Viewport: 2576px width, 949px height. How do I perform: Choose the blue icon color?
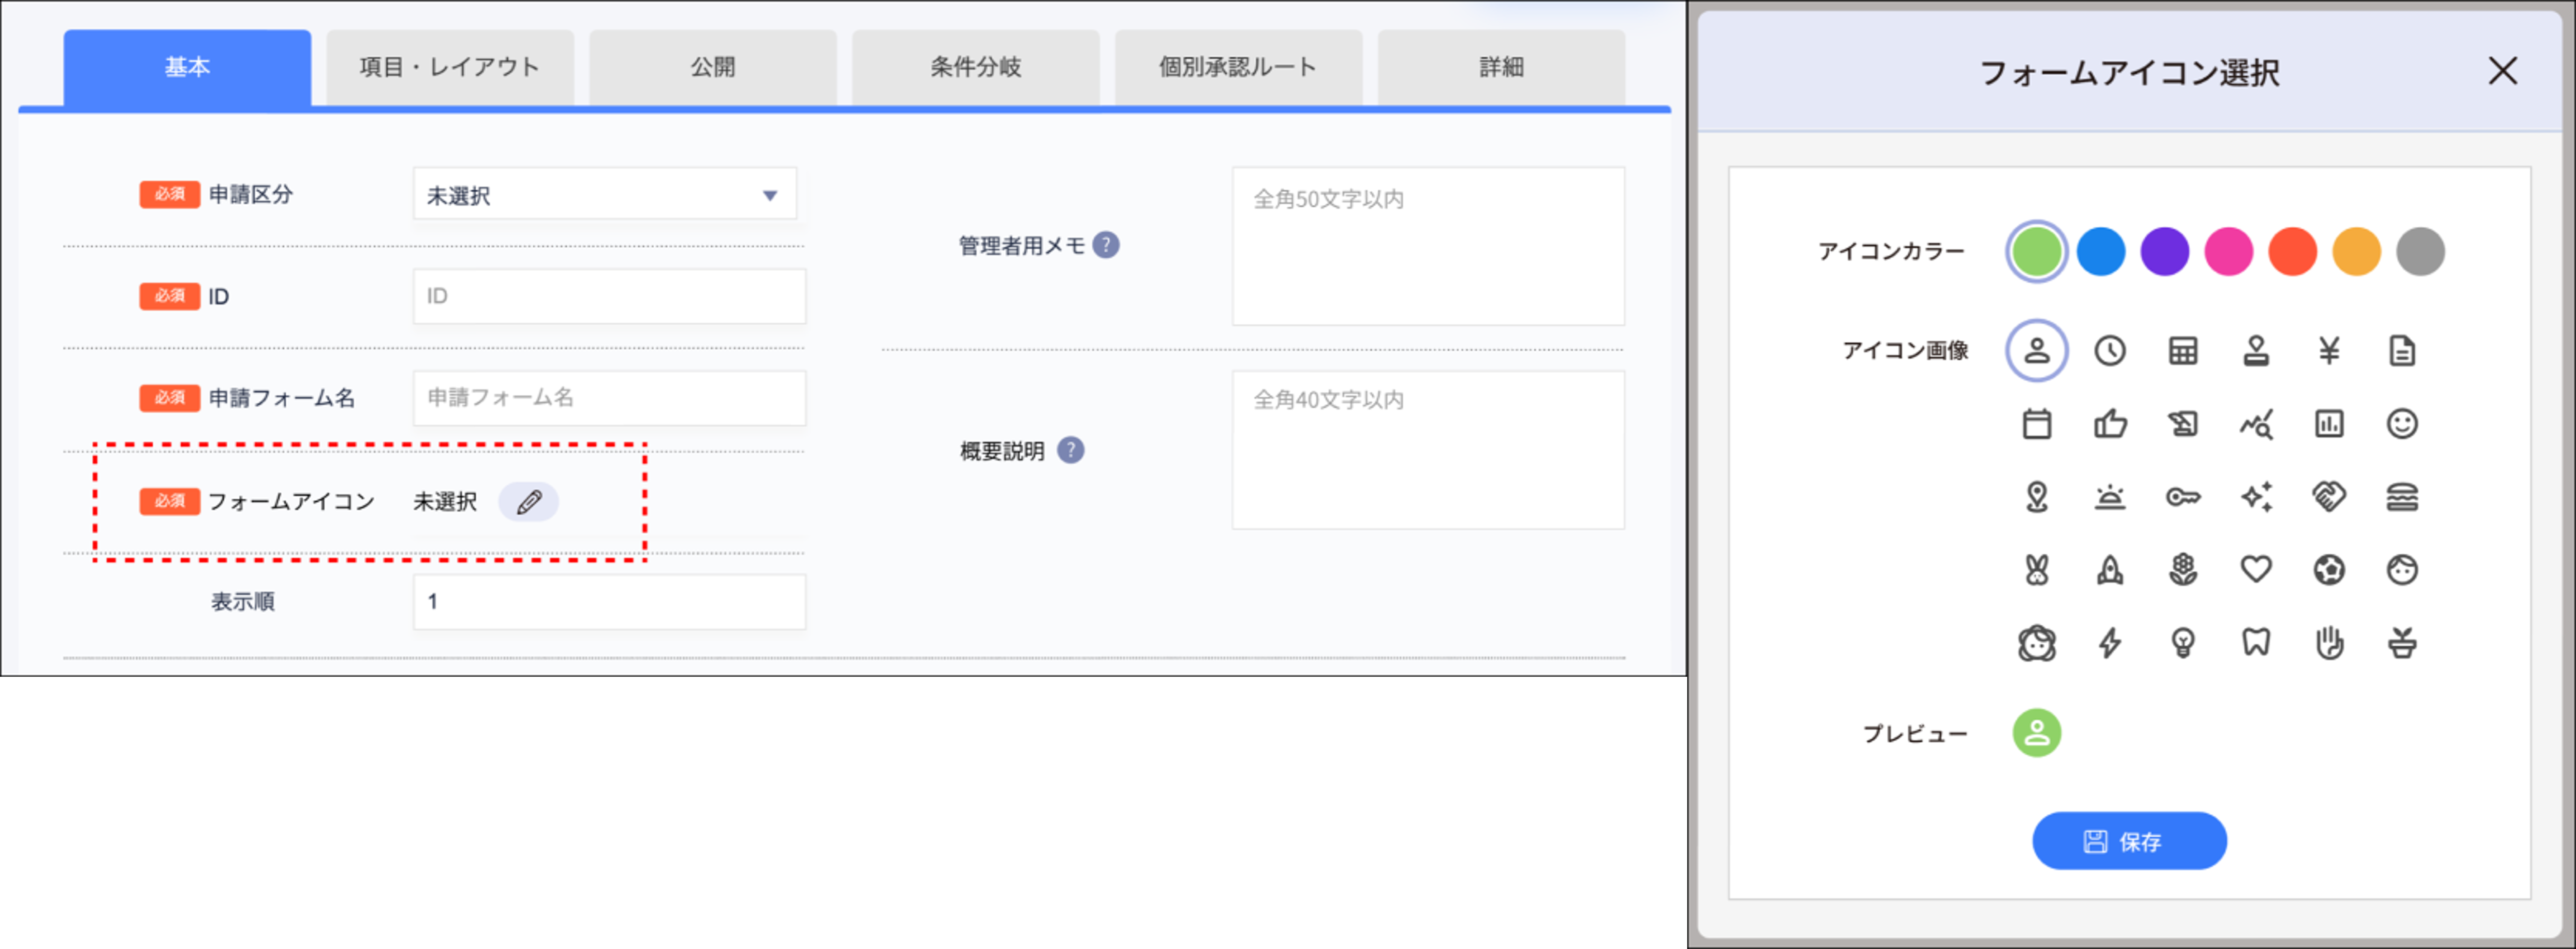tap(2101, 251)
